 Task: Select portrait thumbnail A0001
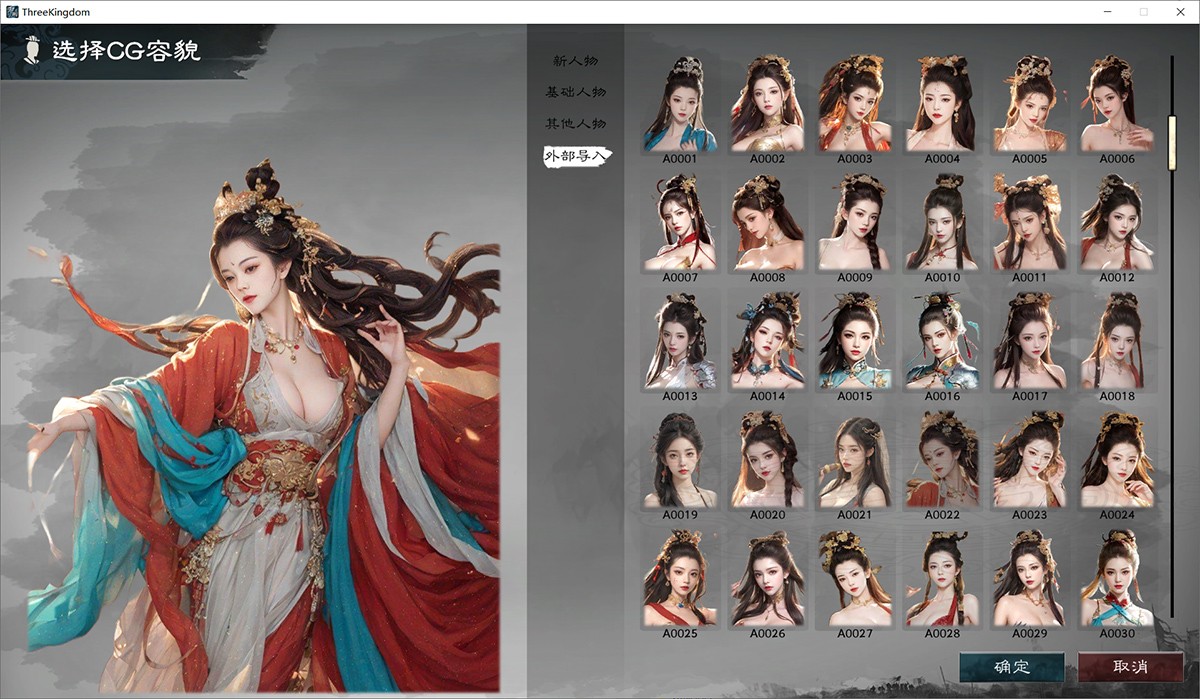(680, 104)
